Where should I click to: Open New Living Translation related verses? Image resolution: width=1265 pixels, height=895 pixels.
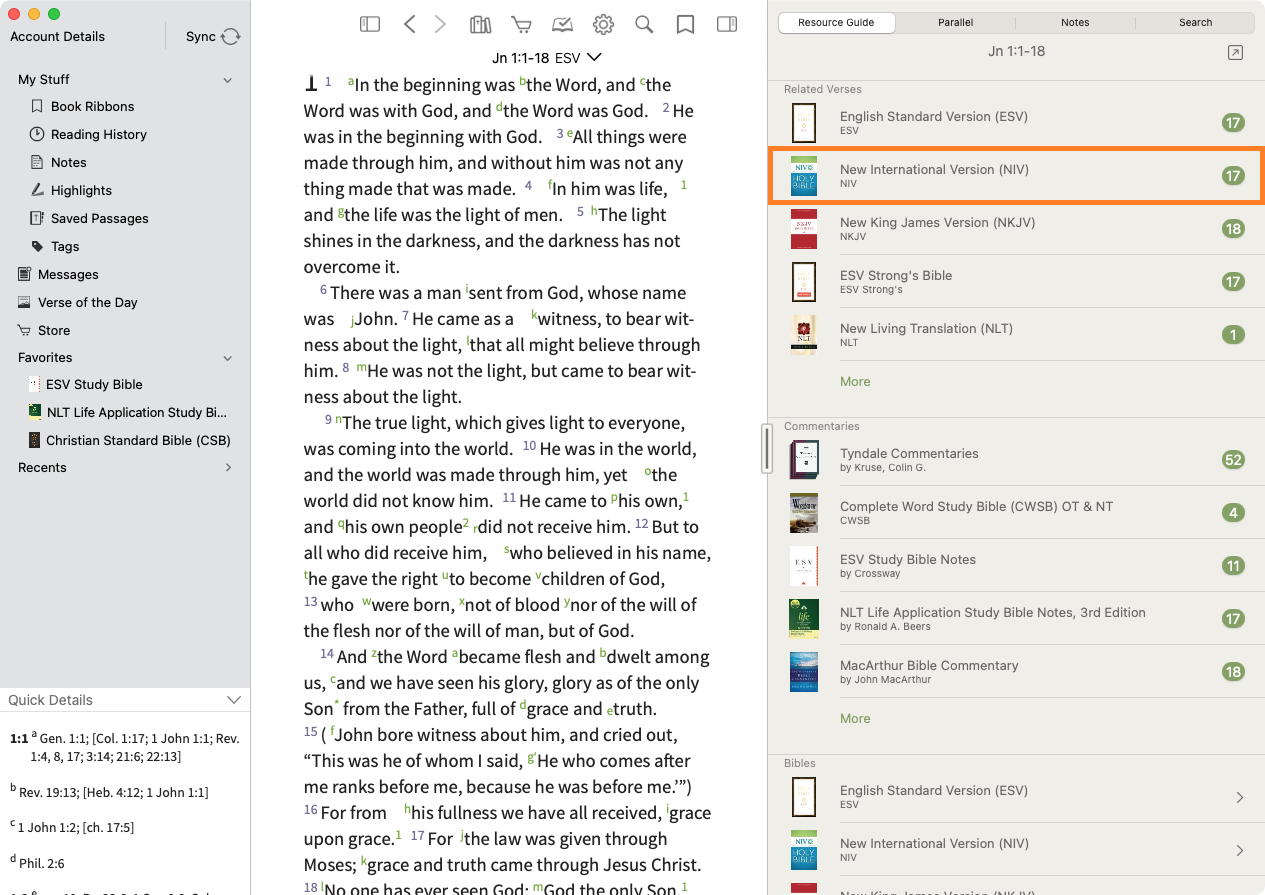pos(1016,335)
